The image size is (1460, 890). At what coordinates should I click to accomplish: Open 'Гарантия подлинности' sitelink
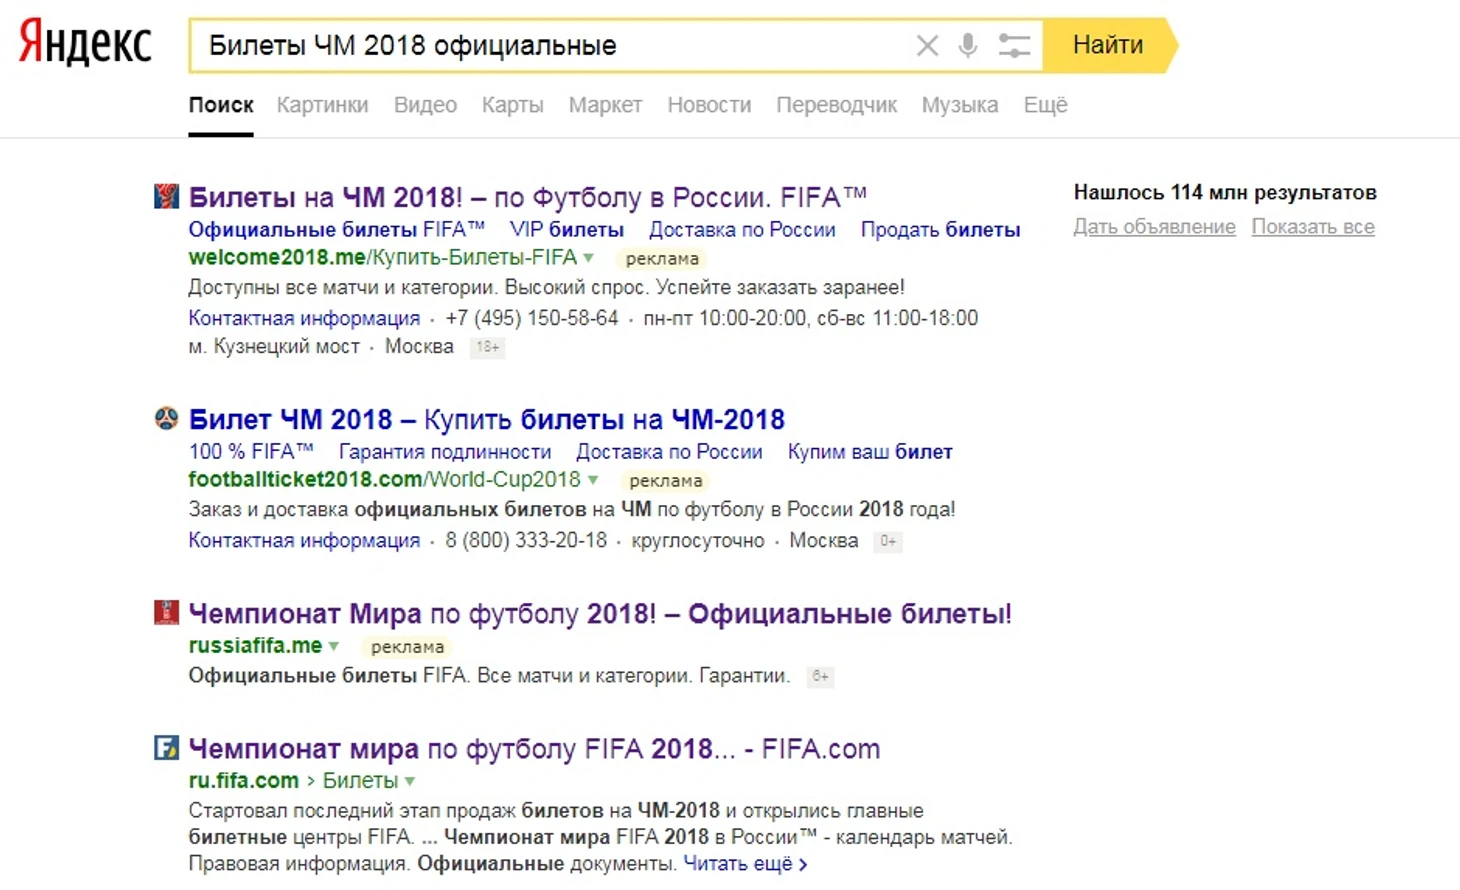[x=445, y=451]
